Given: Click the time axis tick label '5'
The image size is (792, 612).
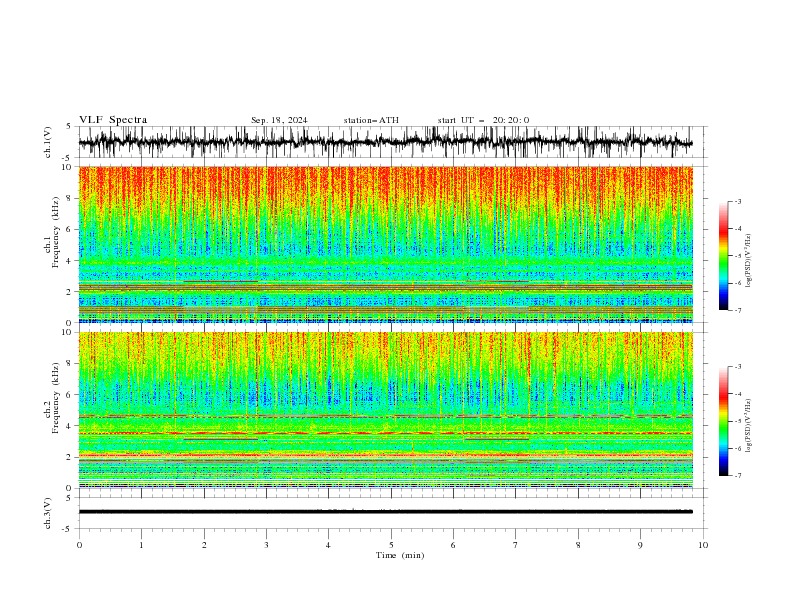Looking at the screenshot, I should [x=391, y=545].
